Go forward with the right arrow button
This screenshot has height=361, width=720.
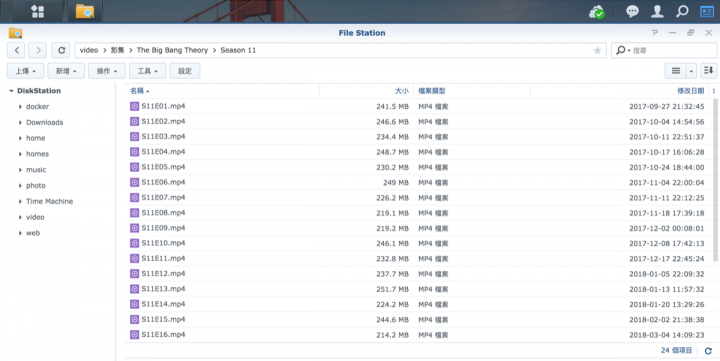[x=38, y=50]
